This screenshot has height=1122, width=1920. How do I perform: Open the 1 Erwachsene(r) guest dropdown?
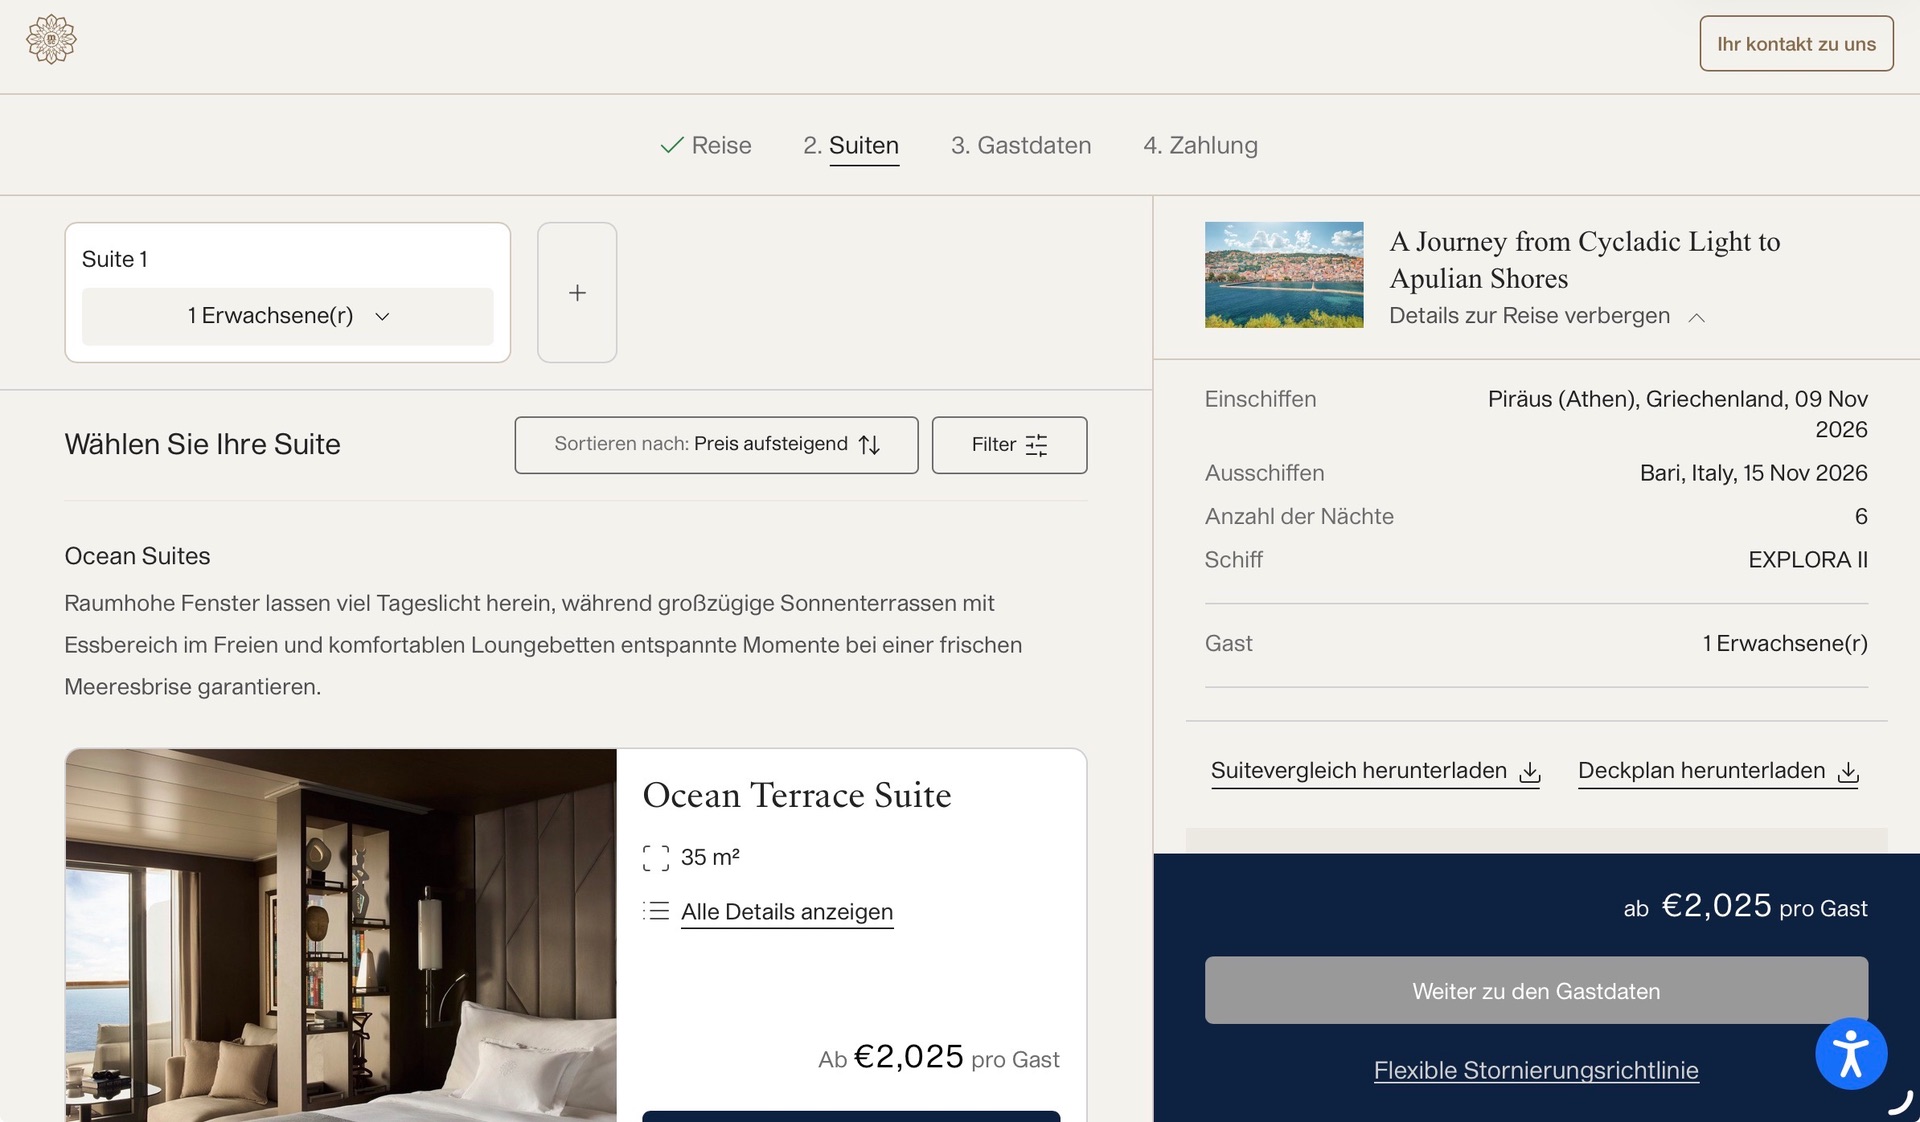tap(288, 316)
